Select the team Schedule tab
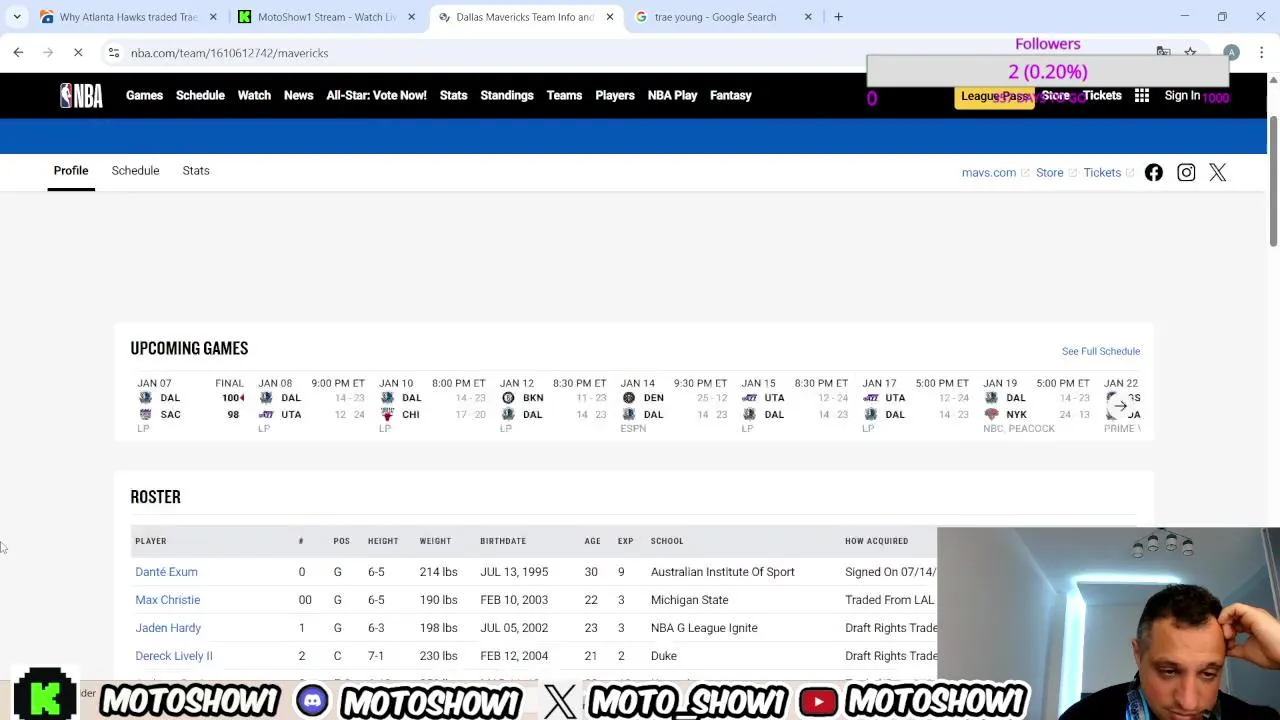1280x720 pixels. click(x=135, y=170)
